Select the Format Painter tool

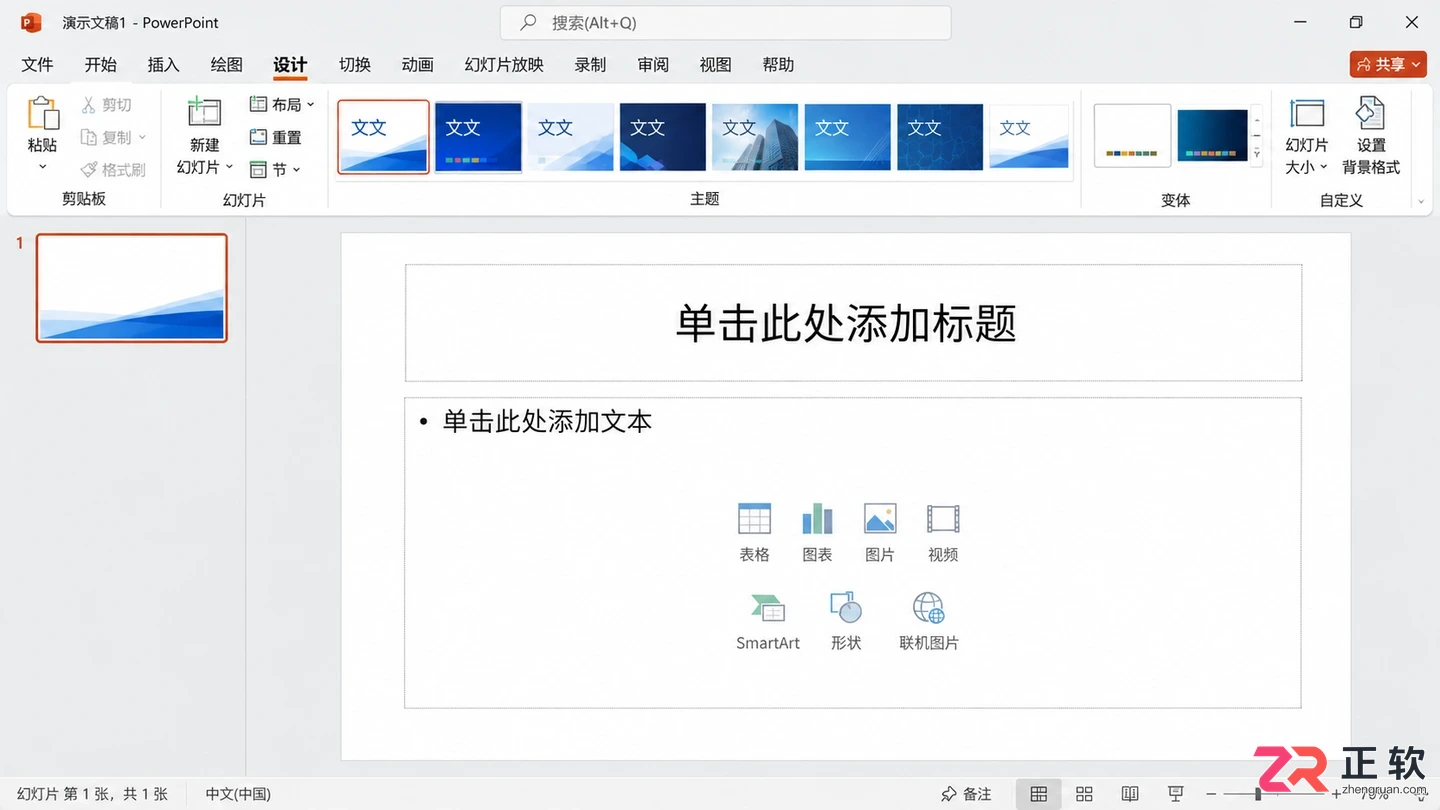tap(112, 170)
